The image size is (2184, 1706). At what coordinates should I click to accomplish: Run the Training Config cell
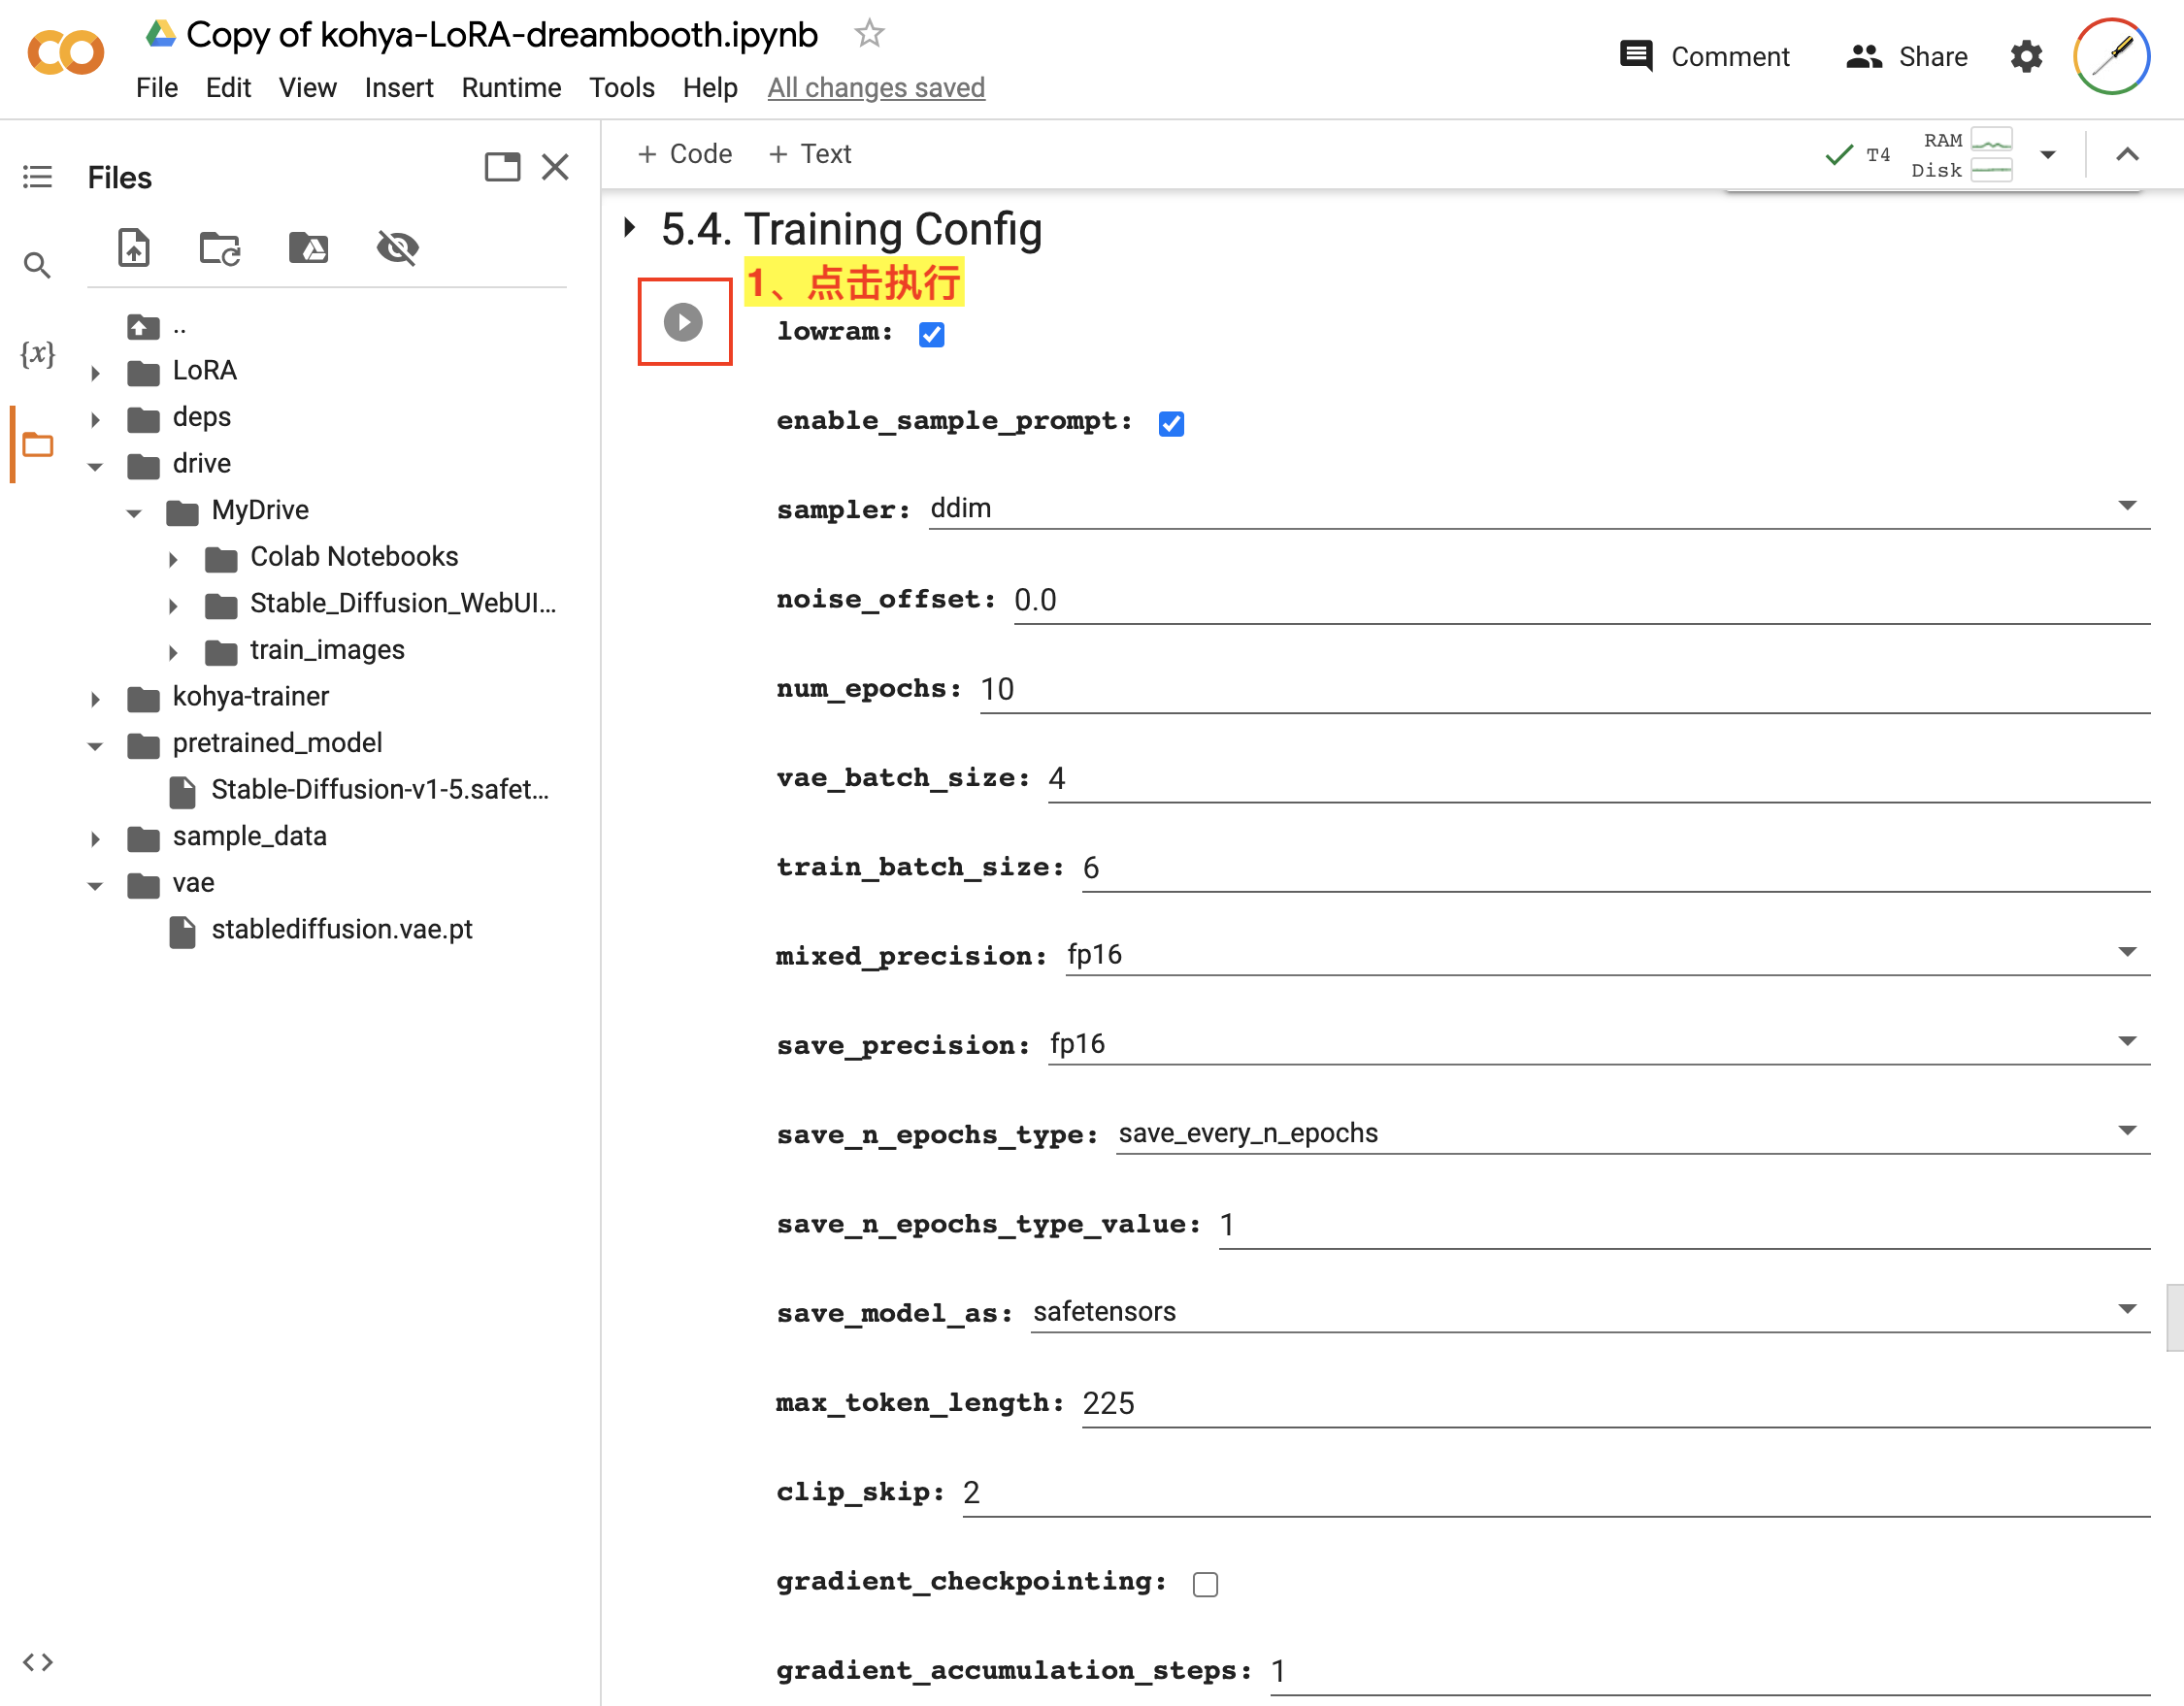click(683, 322)
